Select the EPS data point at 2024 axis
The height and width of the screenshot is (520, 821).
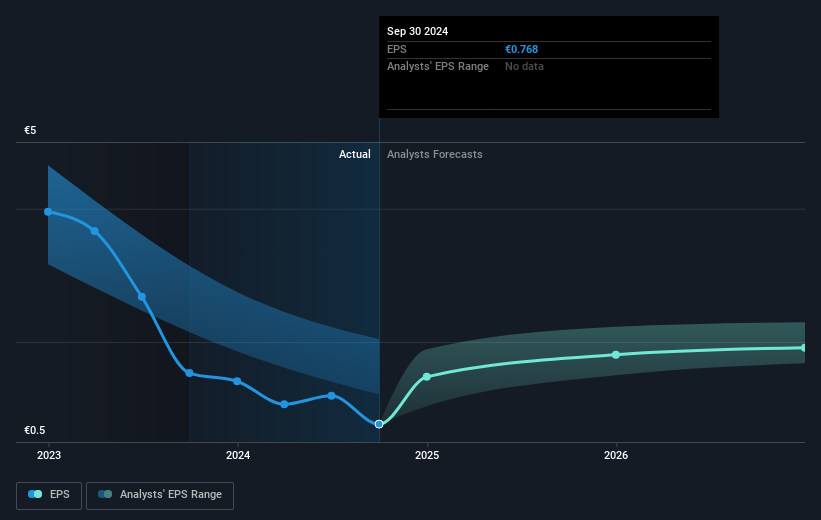pos(237,381)
